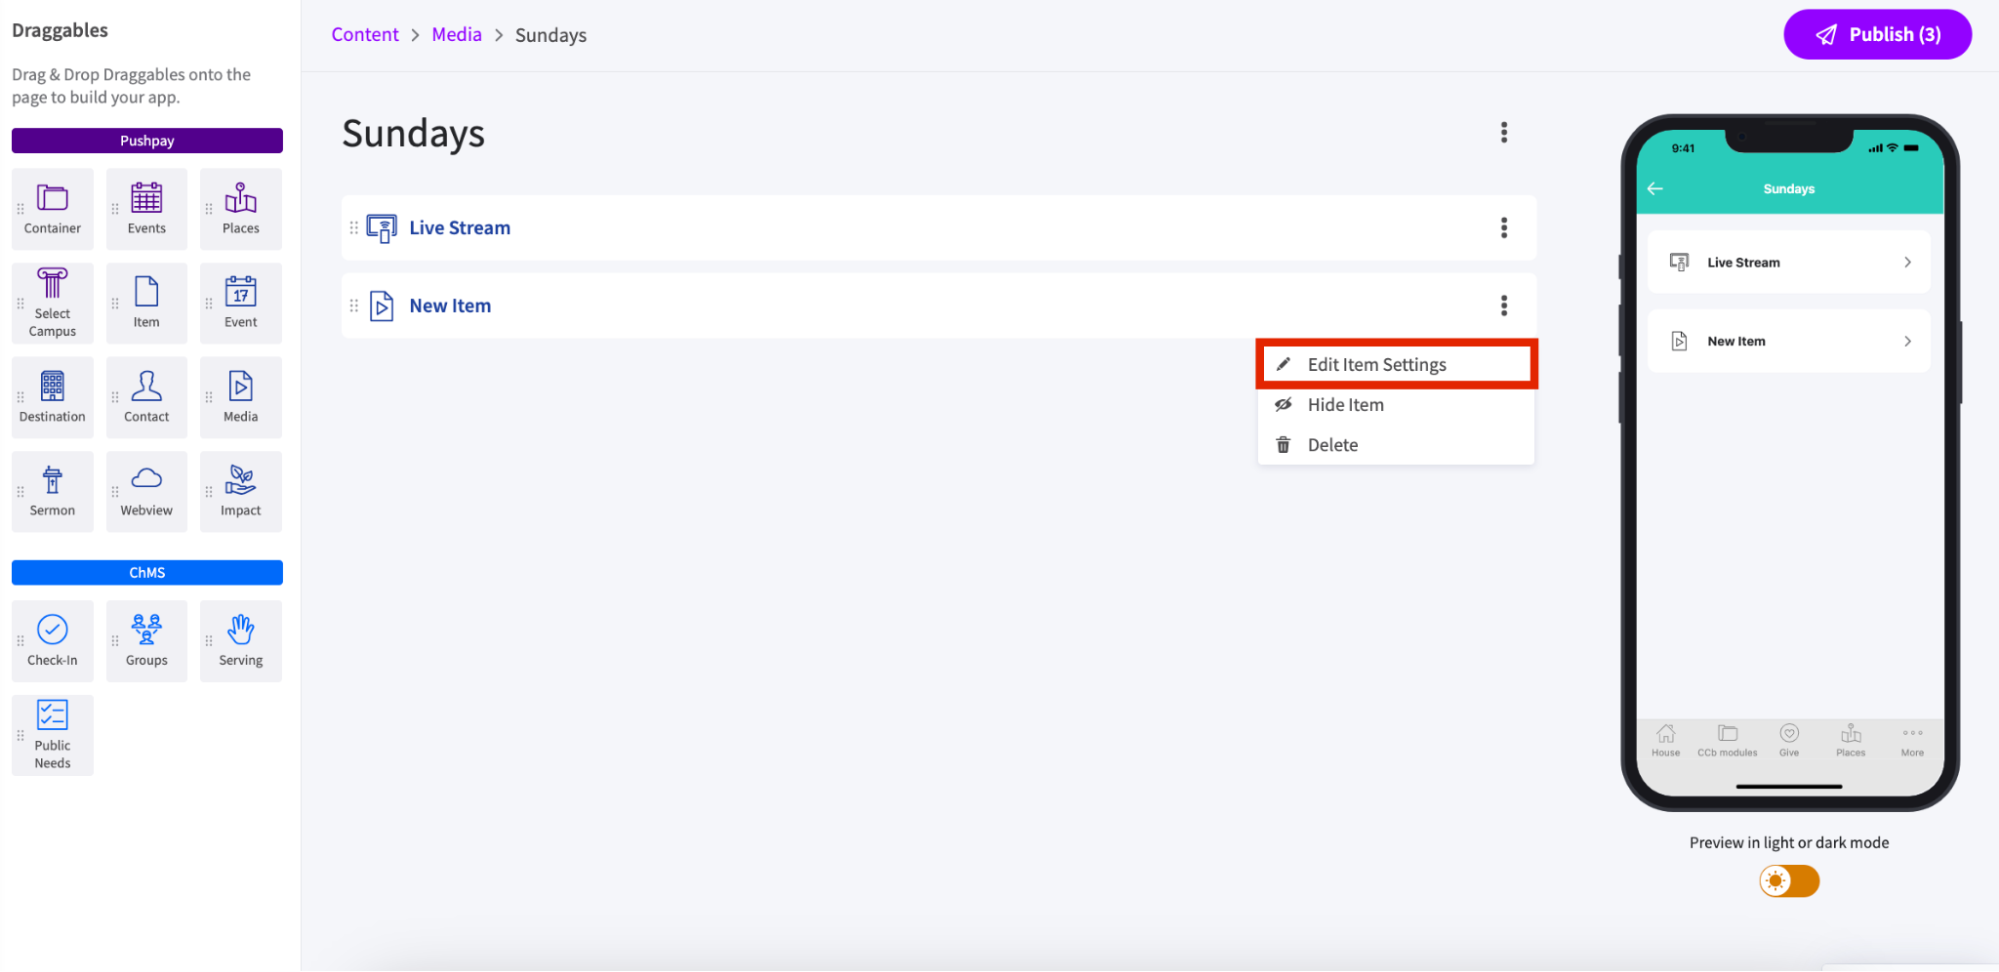Select the Container draggable
1999x972 pixels.
tap(52, 208)
